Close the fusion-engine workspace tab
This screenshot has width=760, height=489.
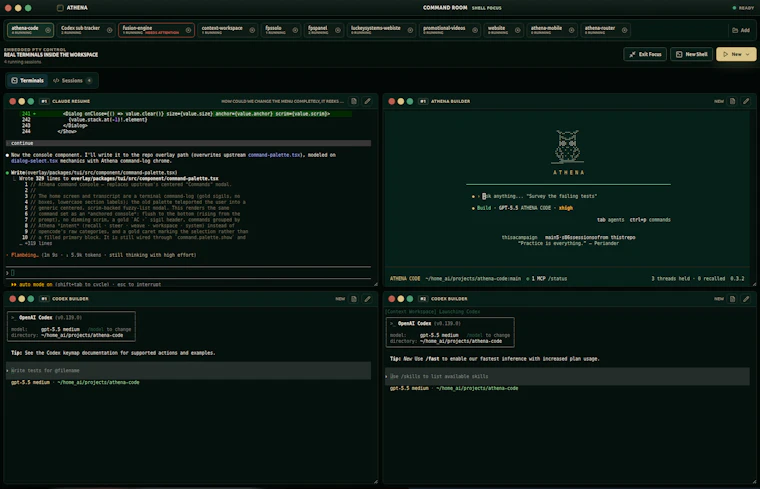(188, 30)
